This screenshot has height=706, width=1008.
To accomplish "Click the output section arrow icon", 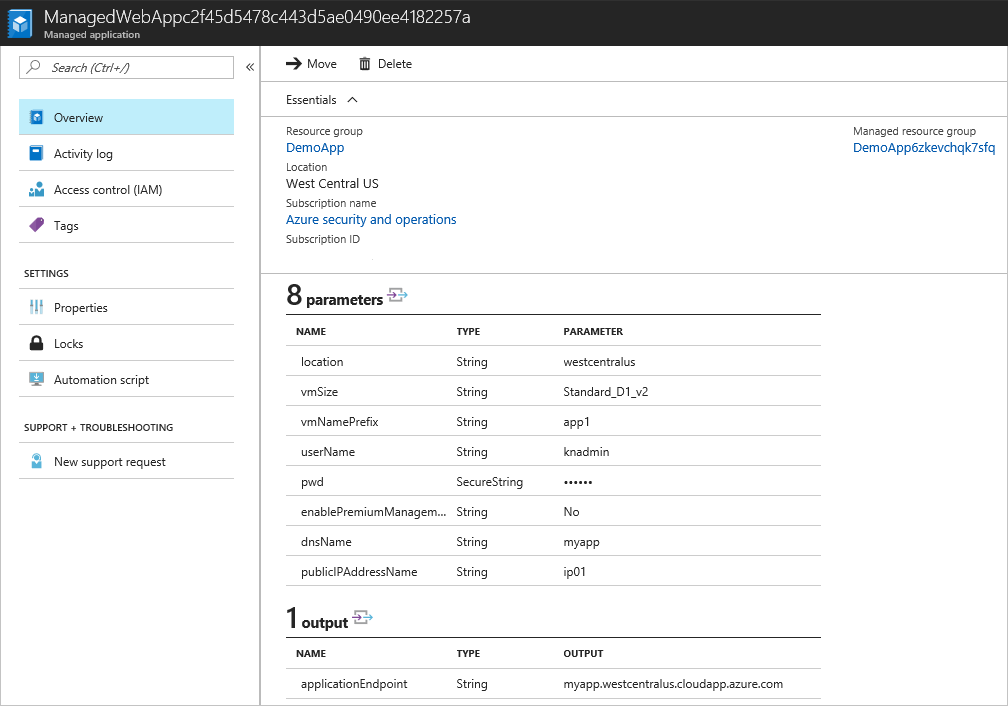I will [363, 618].
